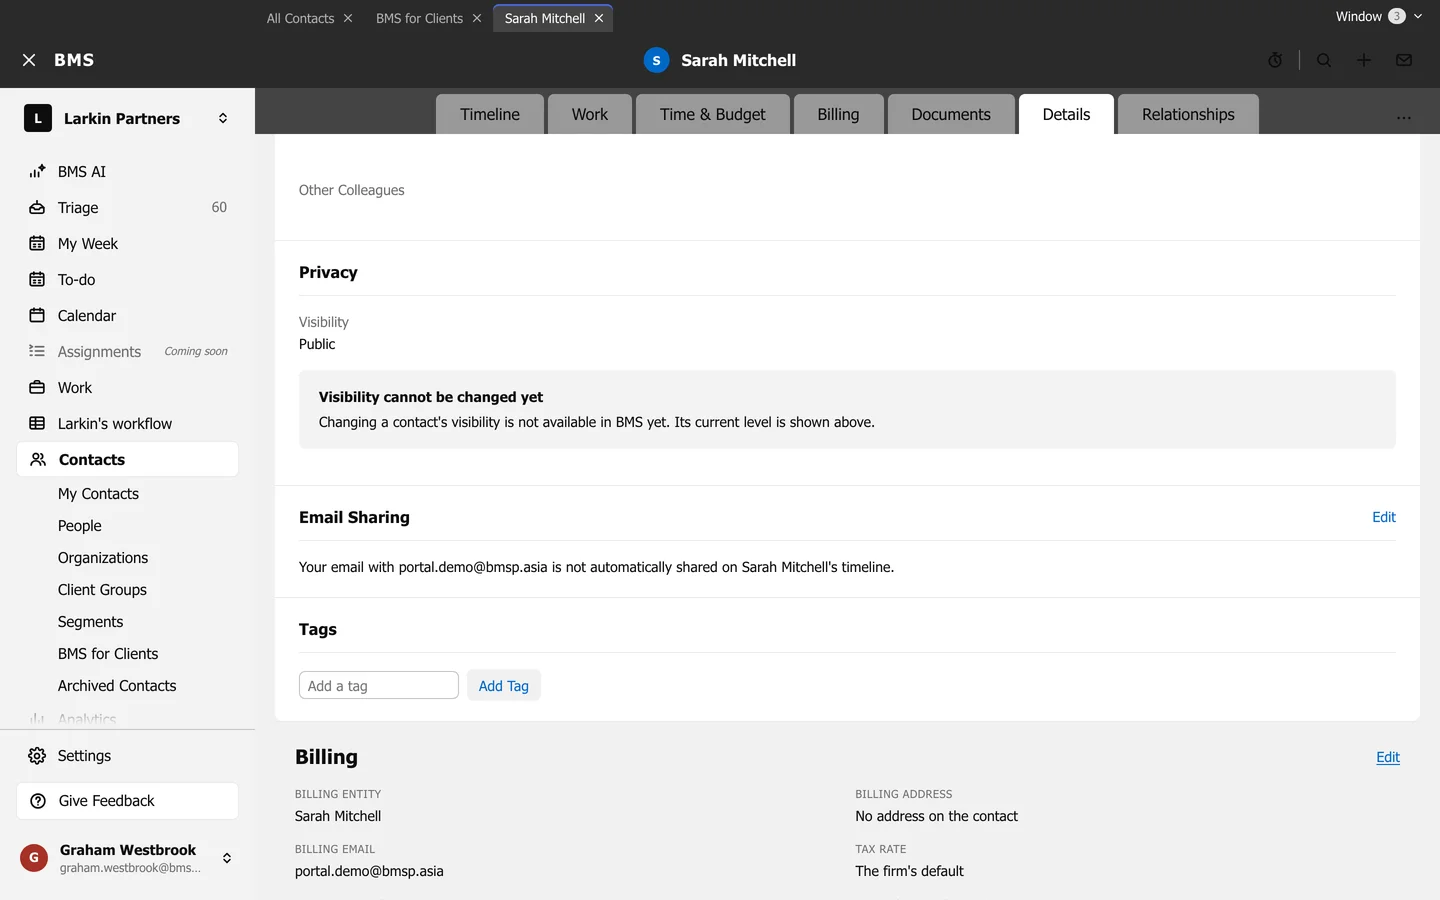
Task: Click the Add Tag button
Action: pyautogui.click(x=504, y=685)
